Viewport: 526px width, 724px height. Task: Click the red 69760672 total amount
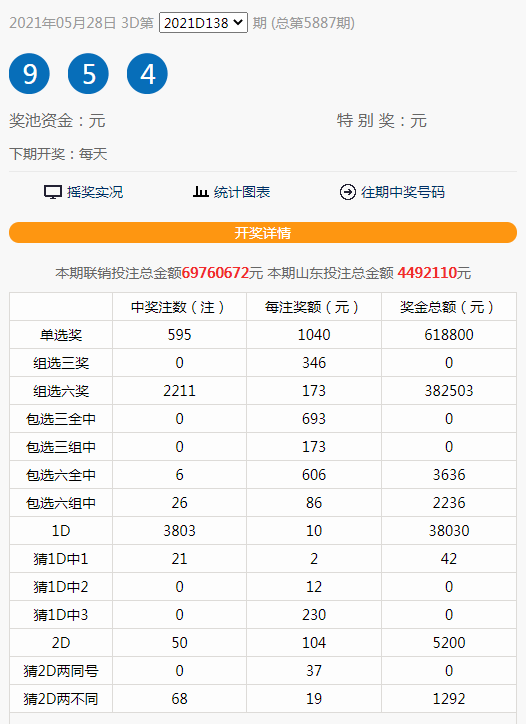(x=216, y=273)
